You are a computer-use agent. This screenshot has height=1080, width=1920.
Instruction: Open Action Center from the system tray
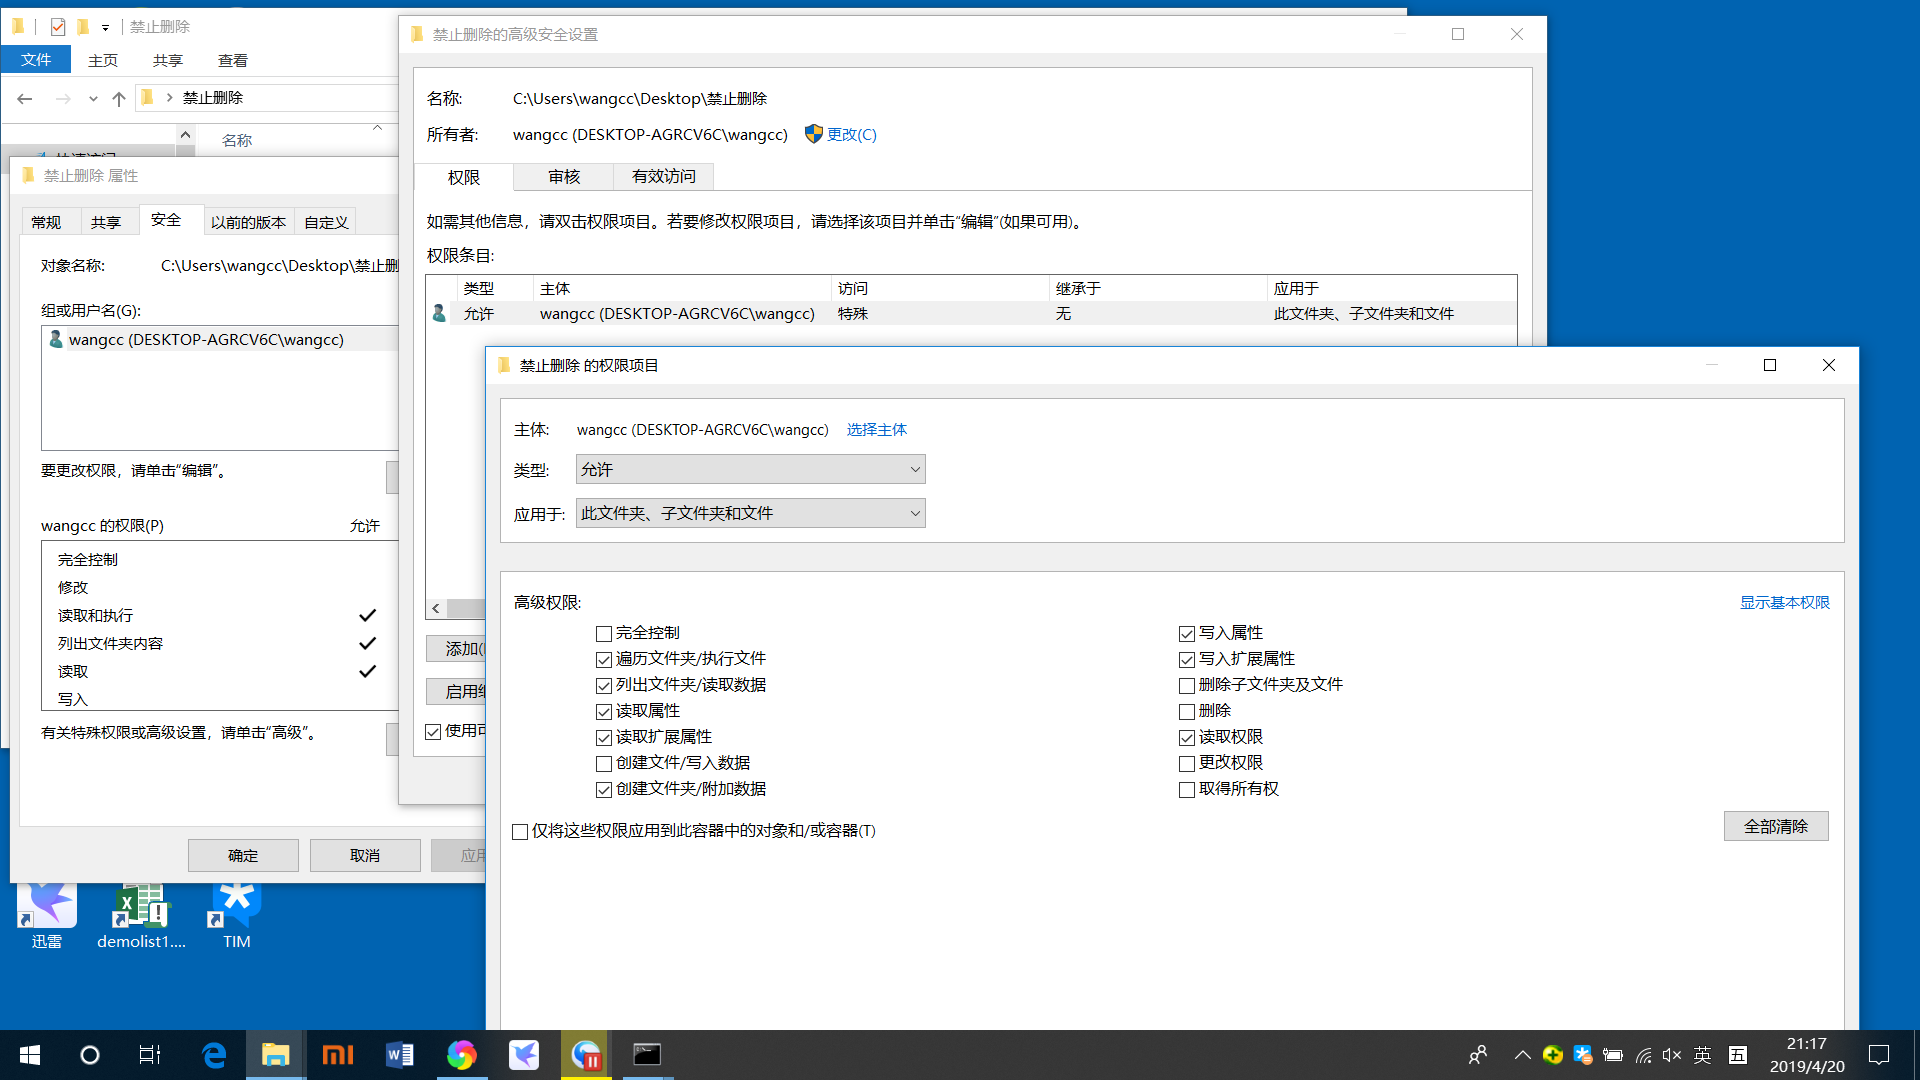click(1877, 1054)
